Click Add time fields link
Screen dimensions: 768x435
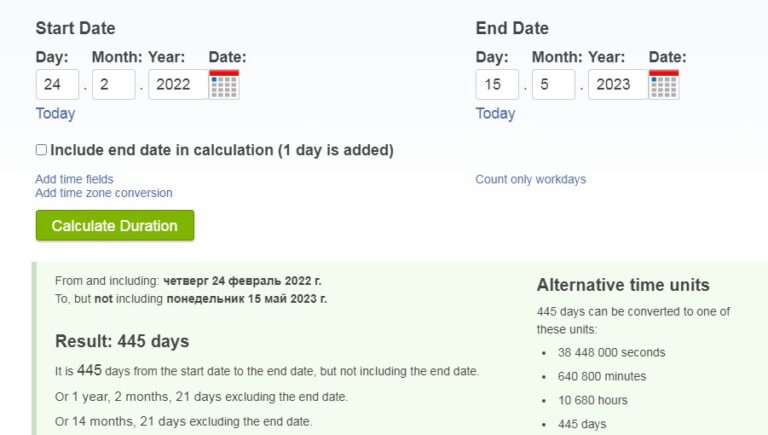(x=74, y=179)
